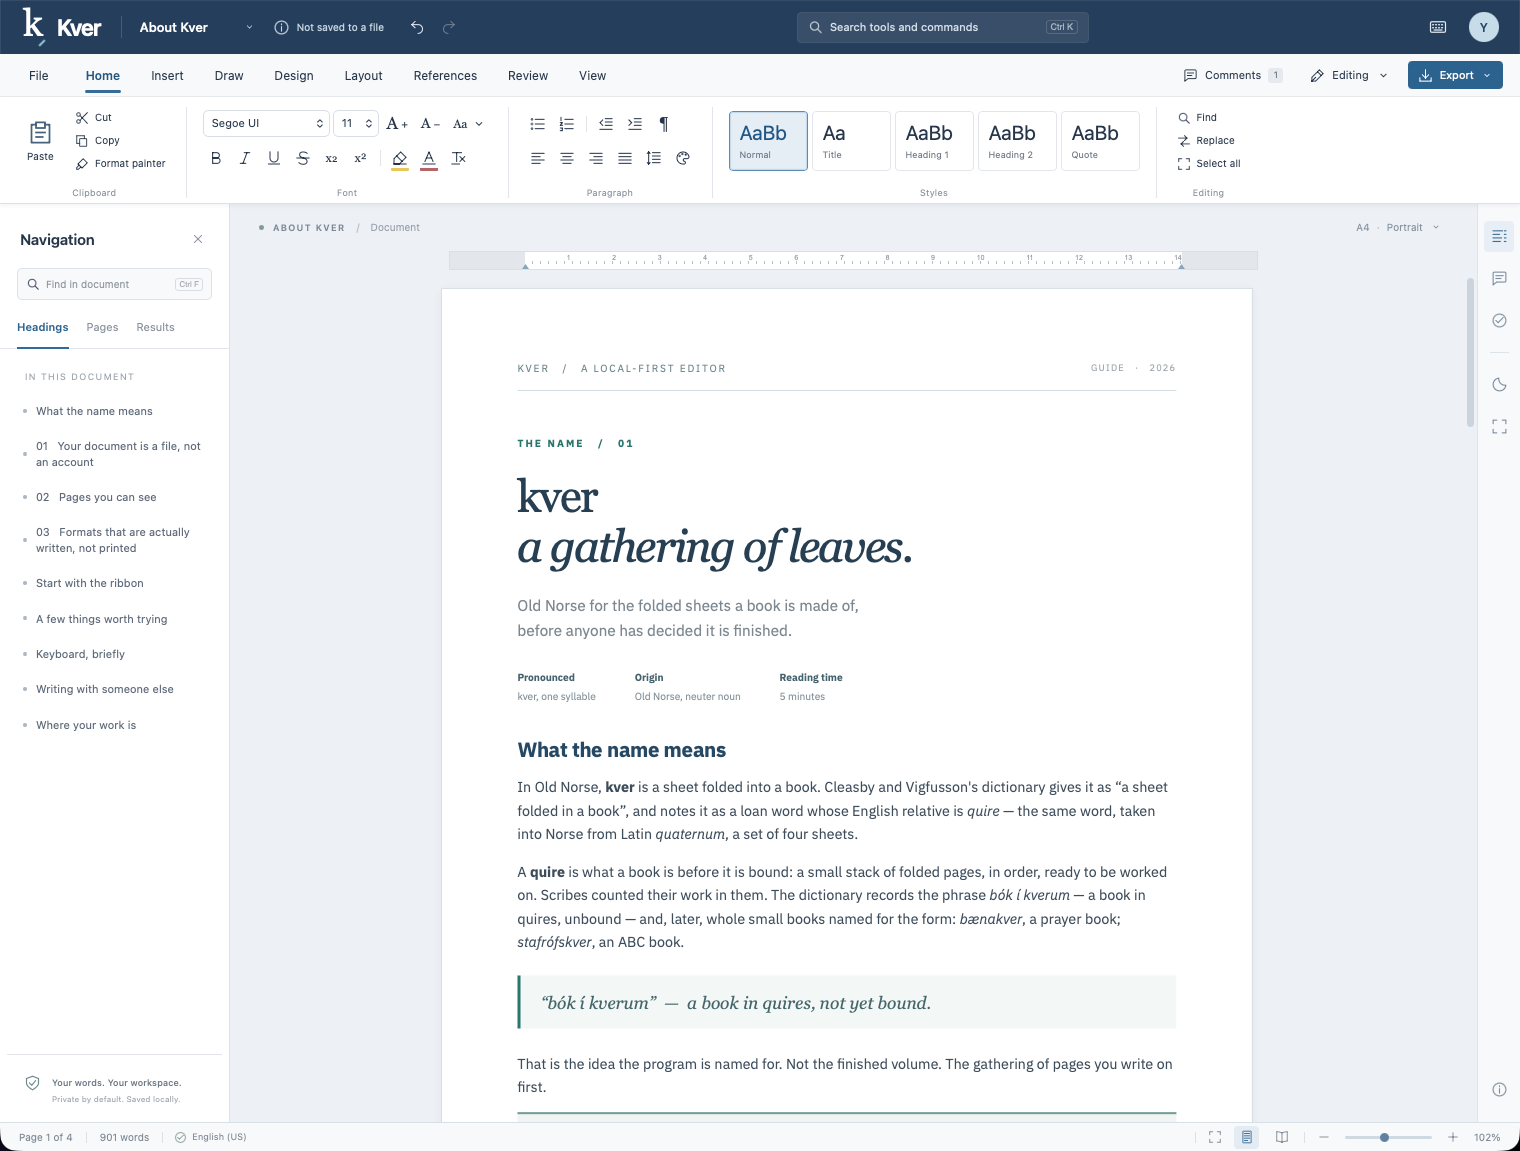Insert a bulleted list
Viewport: 1520px width, 1151px height.
pos(537,124)
